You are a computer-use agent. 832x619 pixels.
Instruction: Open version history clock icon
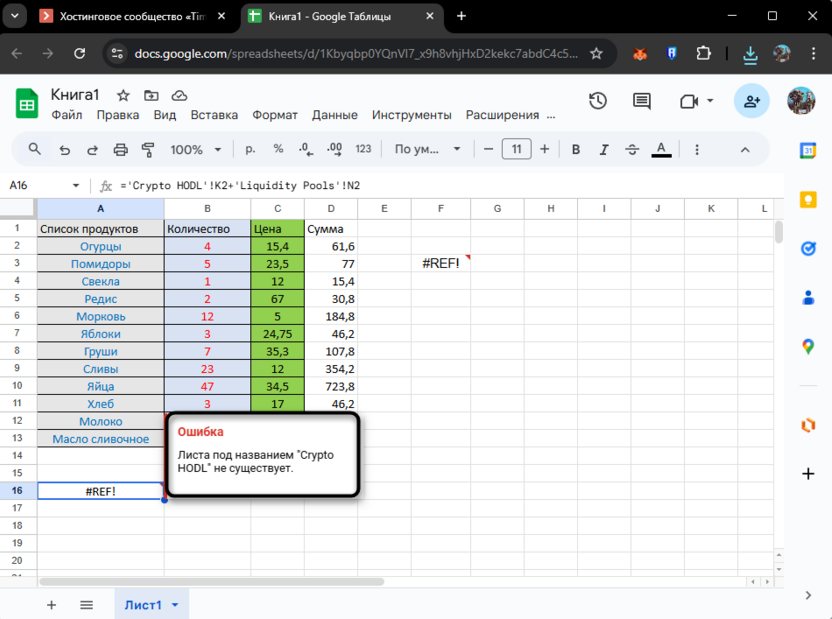click(x=598, y=101)
